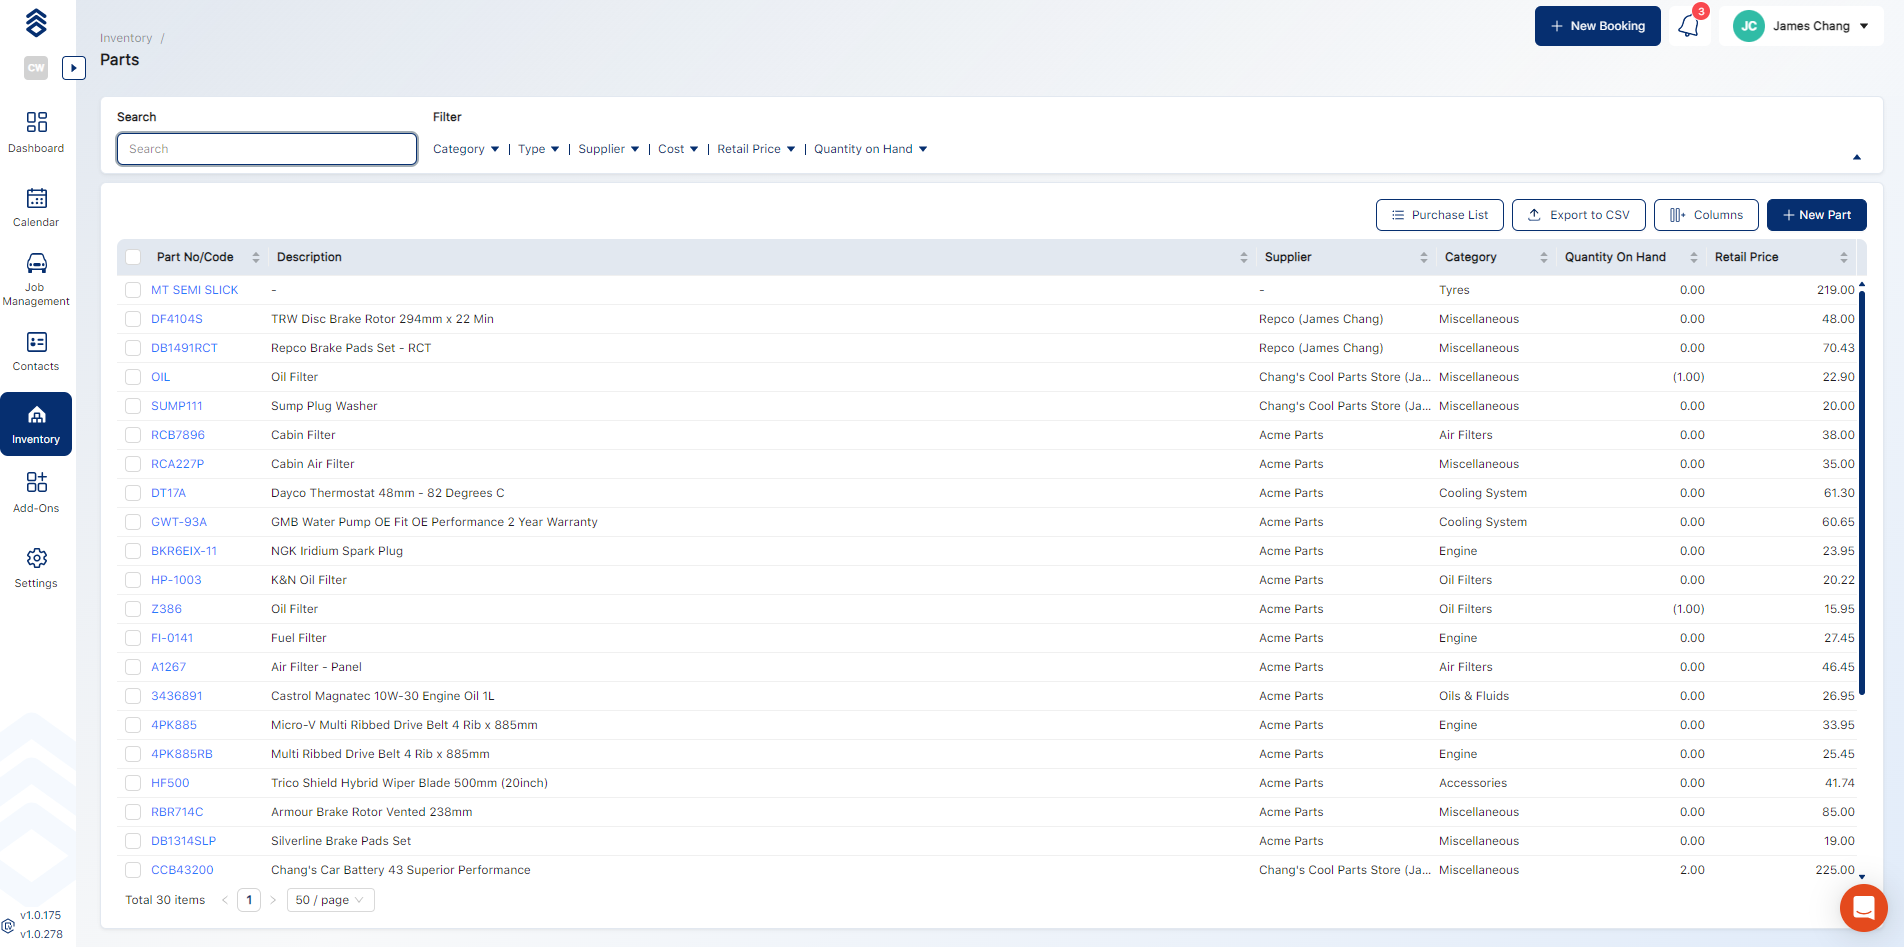Image resolution: width=1904 pixels, height=947 pixels.
Task: Open the Intercom chat bubble
Action: (x=1862, y=908)
